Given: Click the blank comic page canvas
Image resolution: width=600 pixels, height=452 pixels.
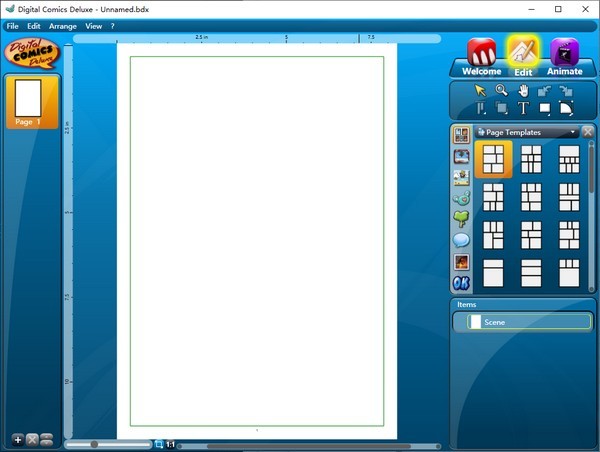Looking at the screenshot, I should (x=257, y=241).
